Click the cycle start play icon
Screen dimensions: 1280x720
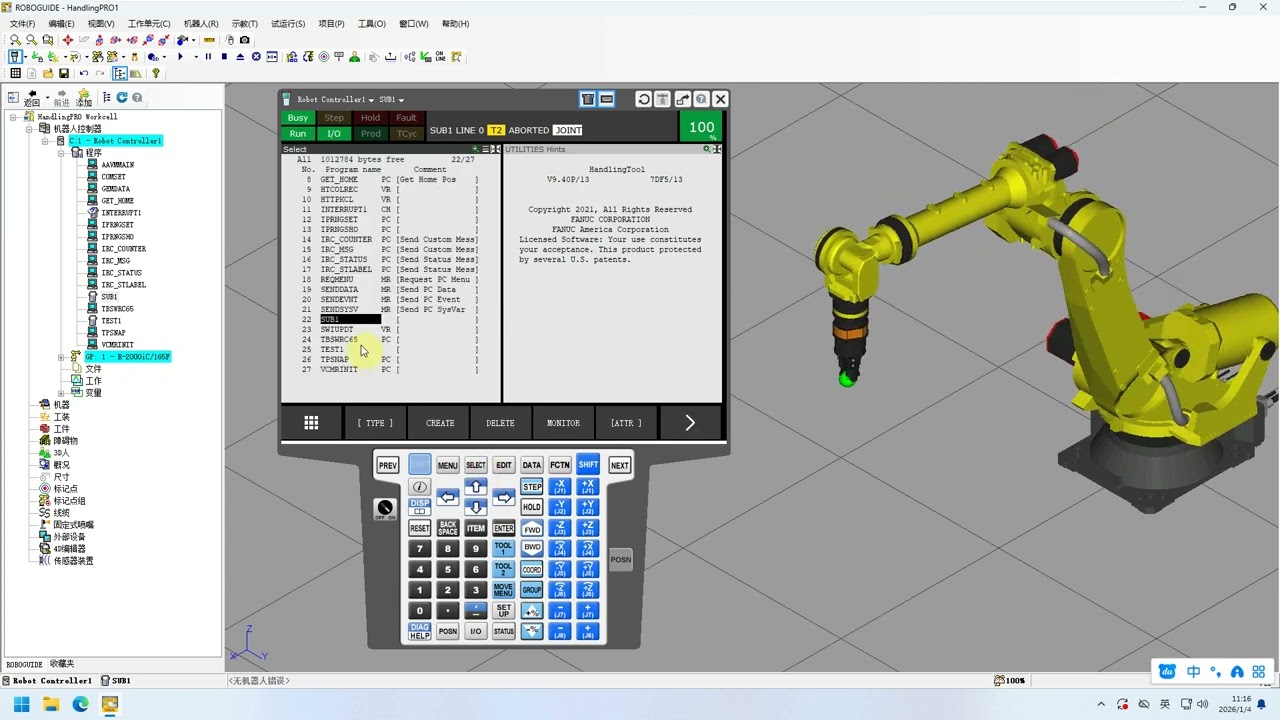tap(180, 57)
